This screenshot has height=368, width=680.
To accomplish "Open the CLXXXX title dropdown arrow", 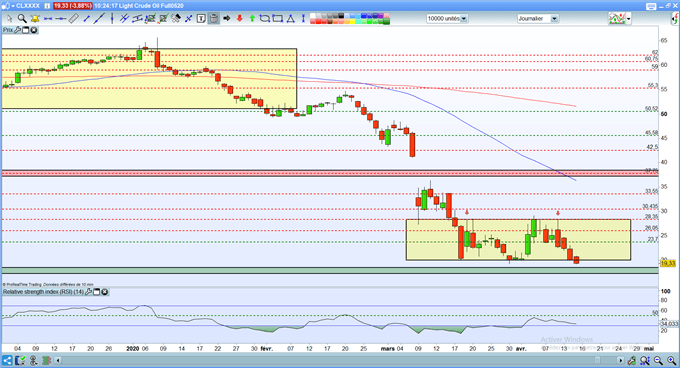I will [x=13, y=6].
